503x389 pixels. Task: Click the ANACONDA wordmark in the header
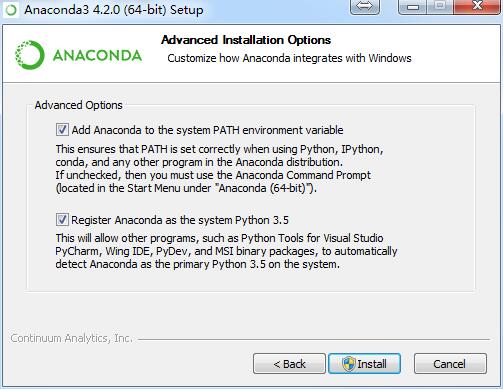coord(97,55)
